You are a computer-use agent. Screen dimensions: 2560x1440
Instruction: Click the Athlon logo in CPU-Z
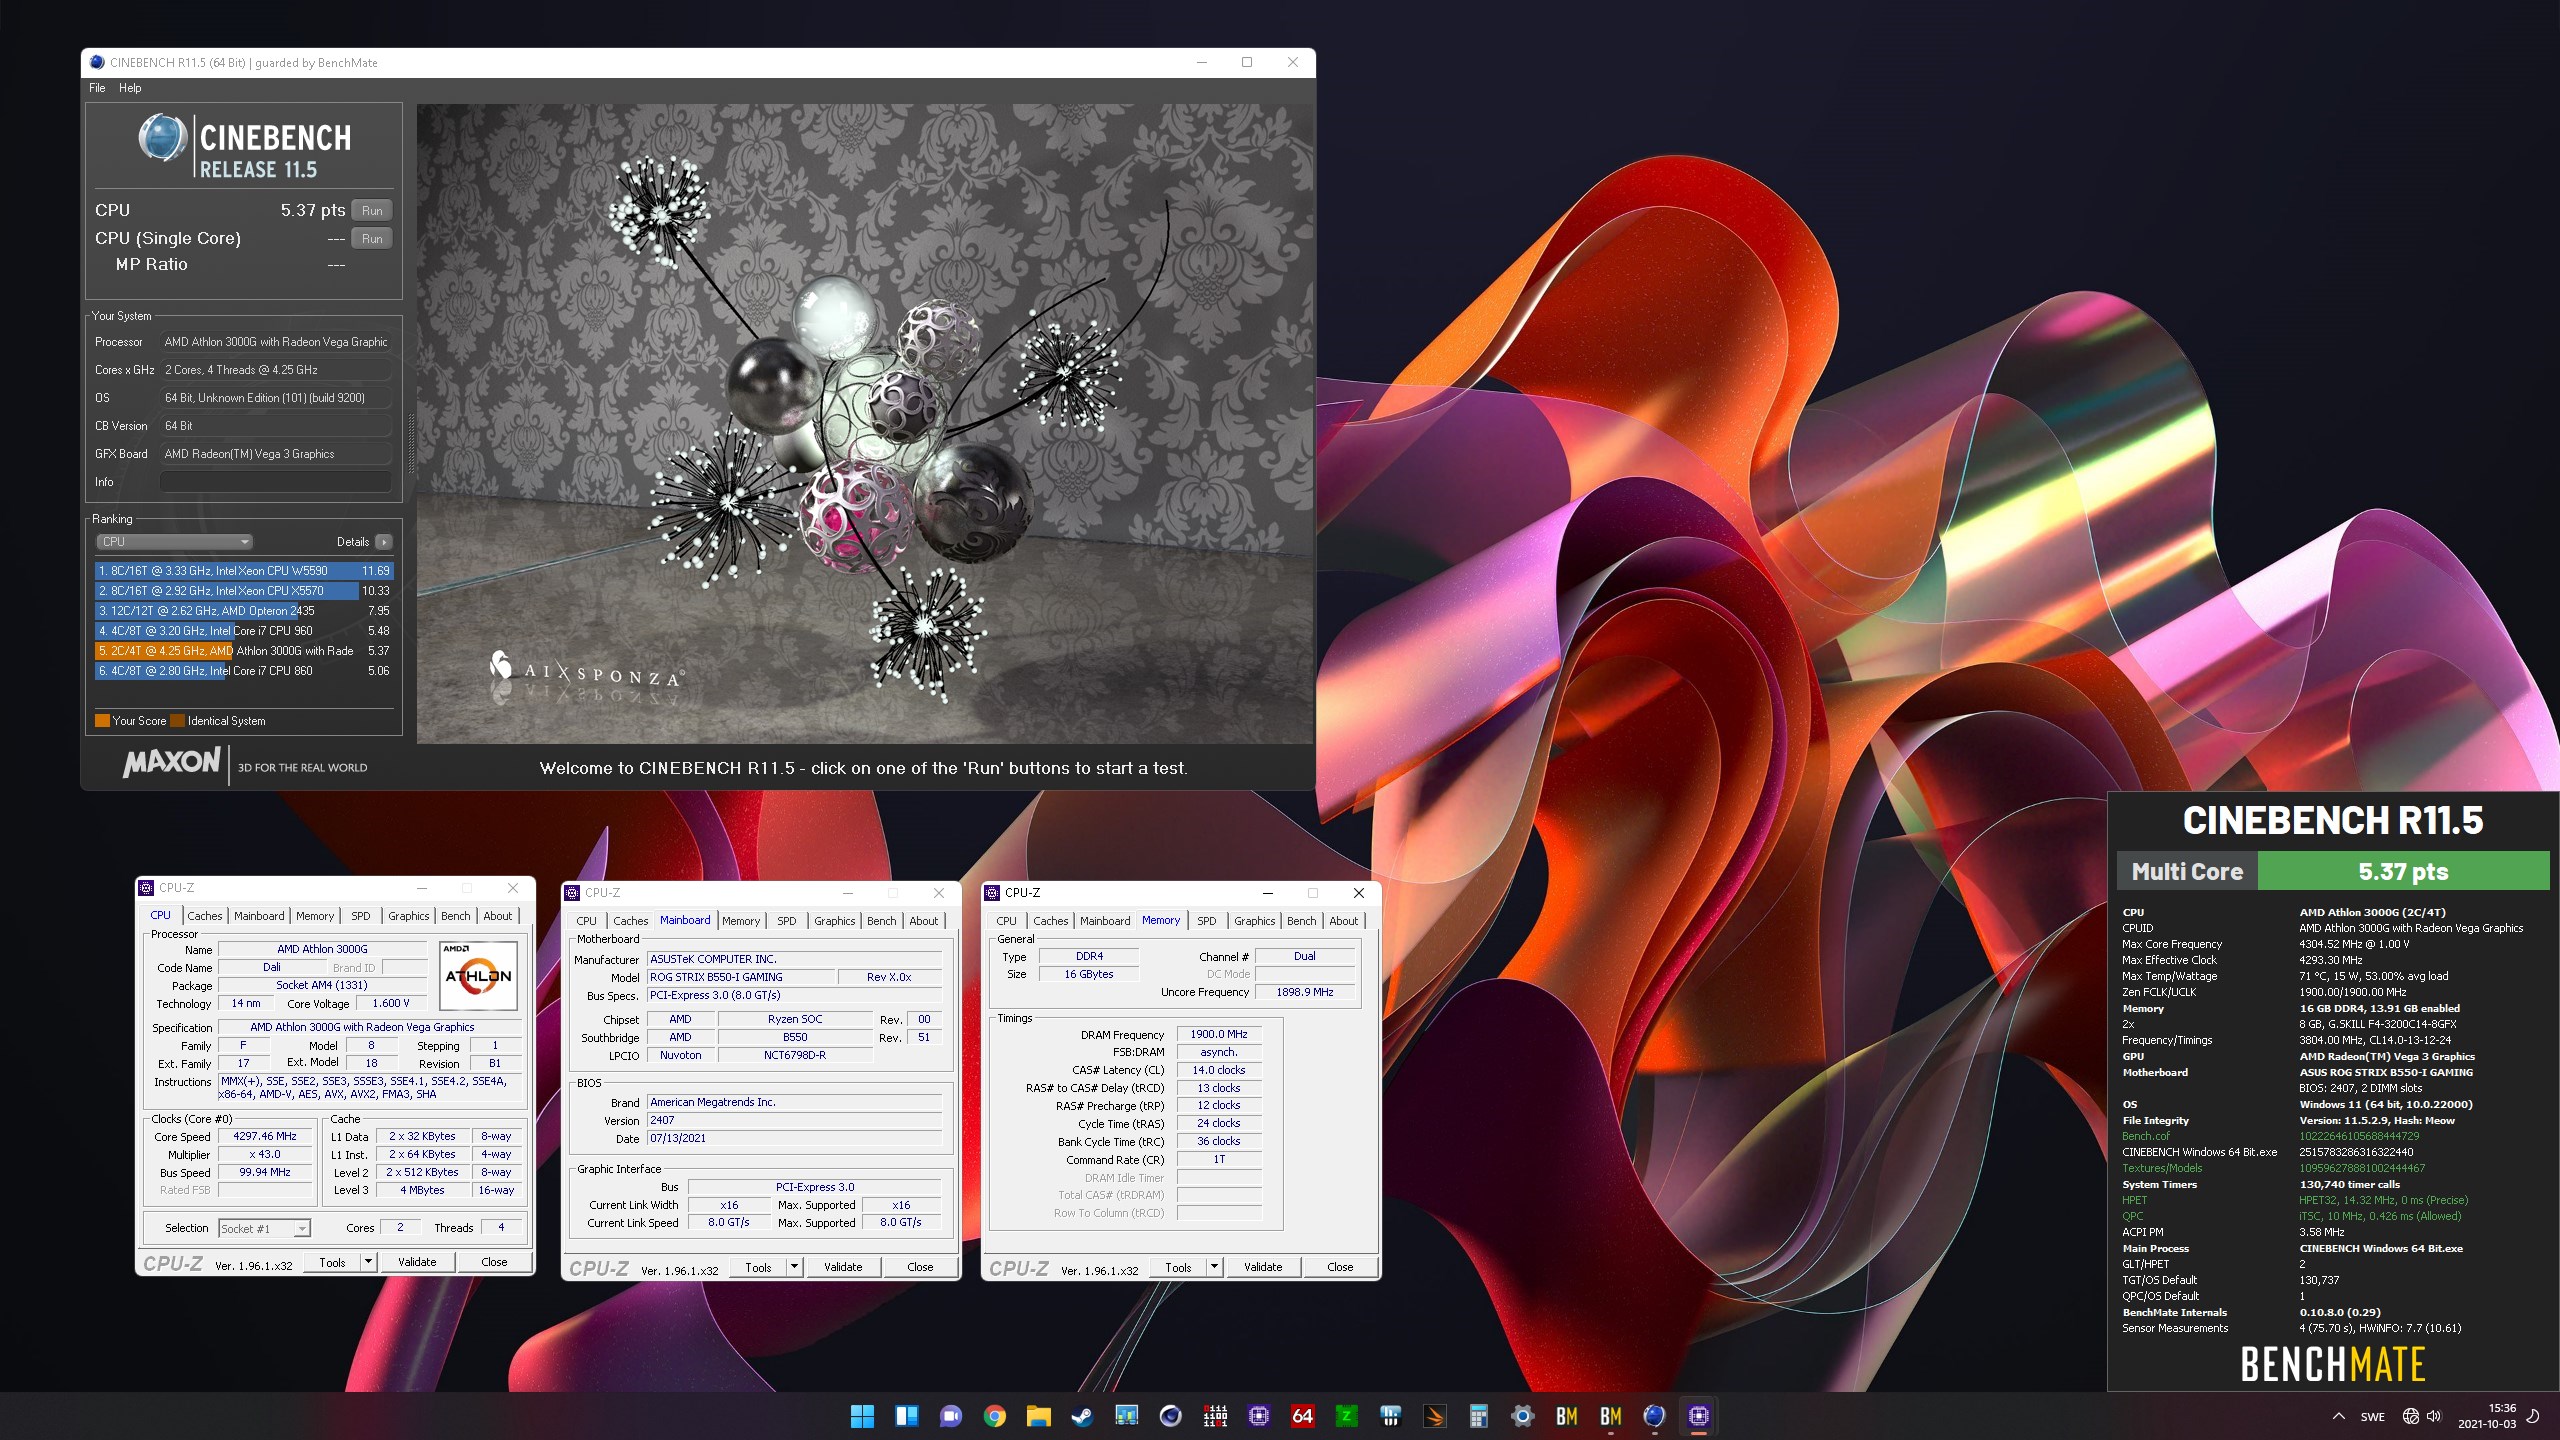click(x=478, y=976)
